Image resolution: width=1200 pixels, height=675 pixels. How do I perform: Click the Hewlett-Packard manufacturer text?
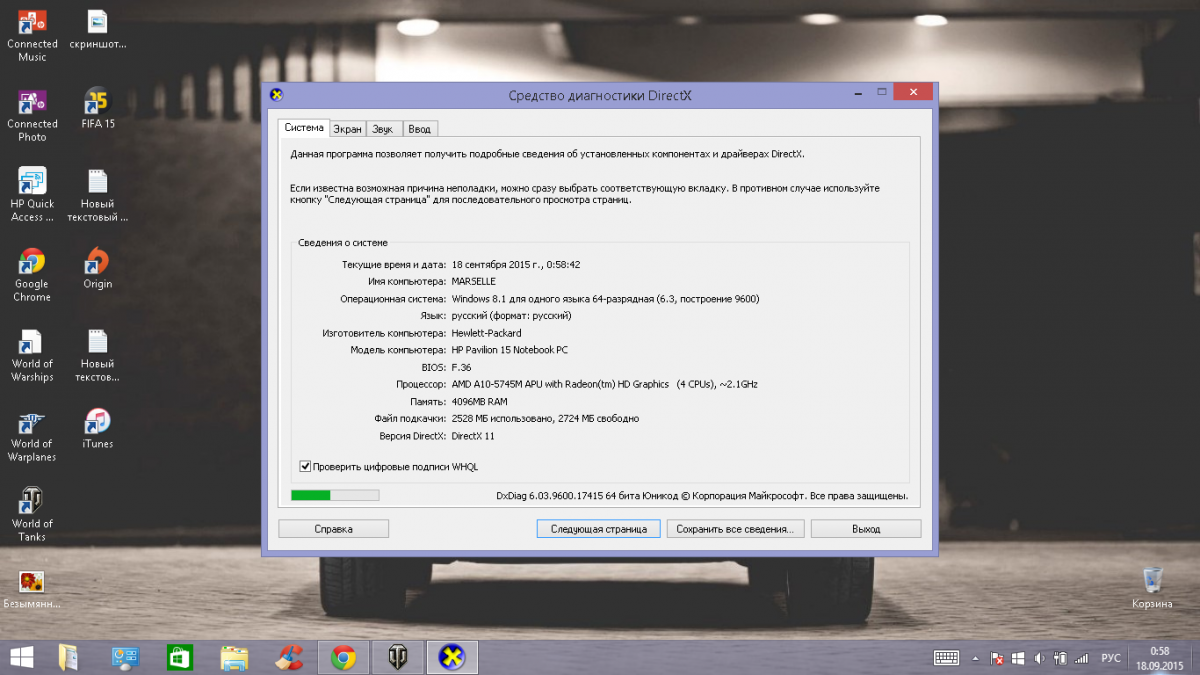[486, 333]
